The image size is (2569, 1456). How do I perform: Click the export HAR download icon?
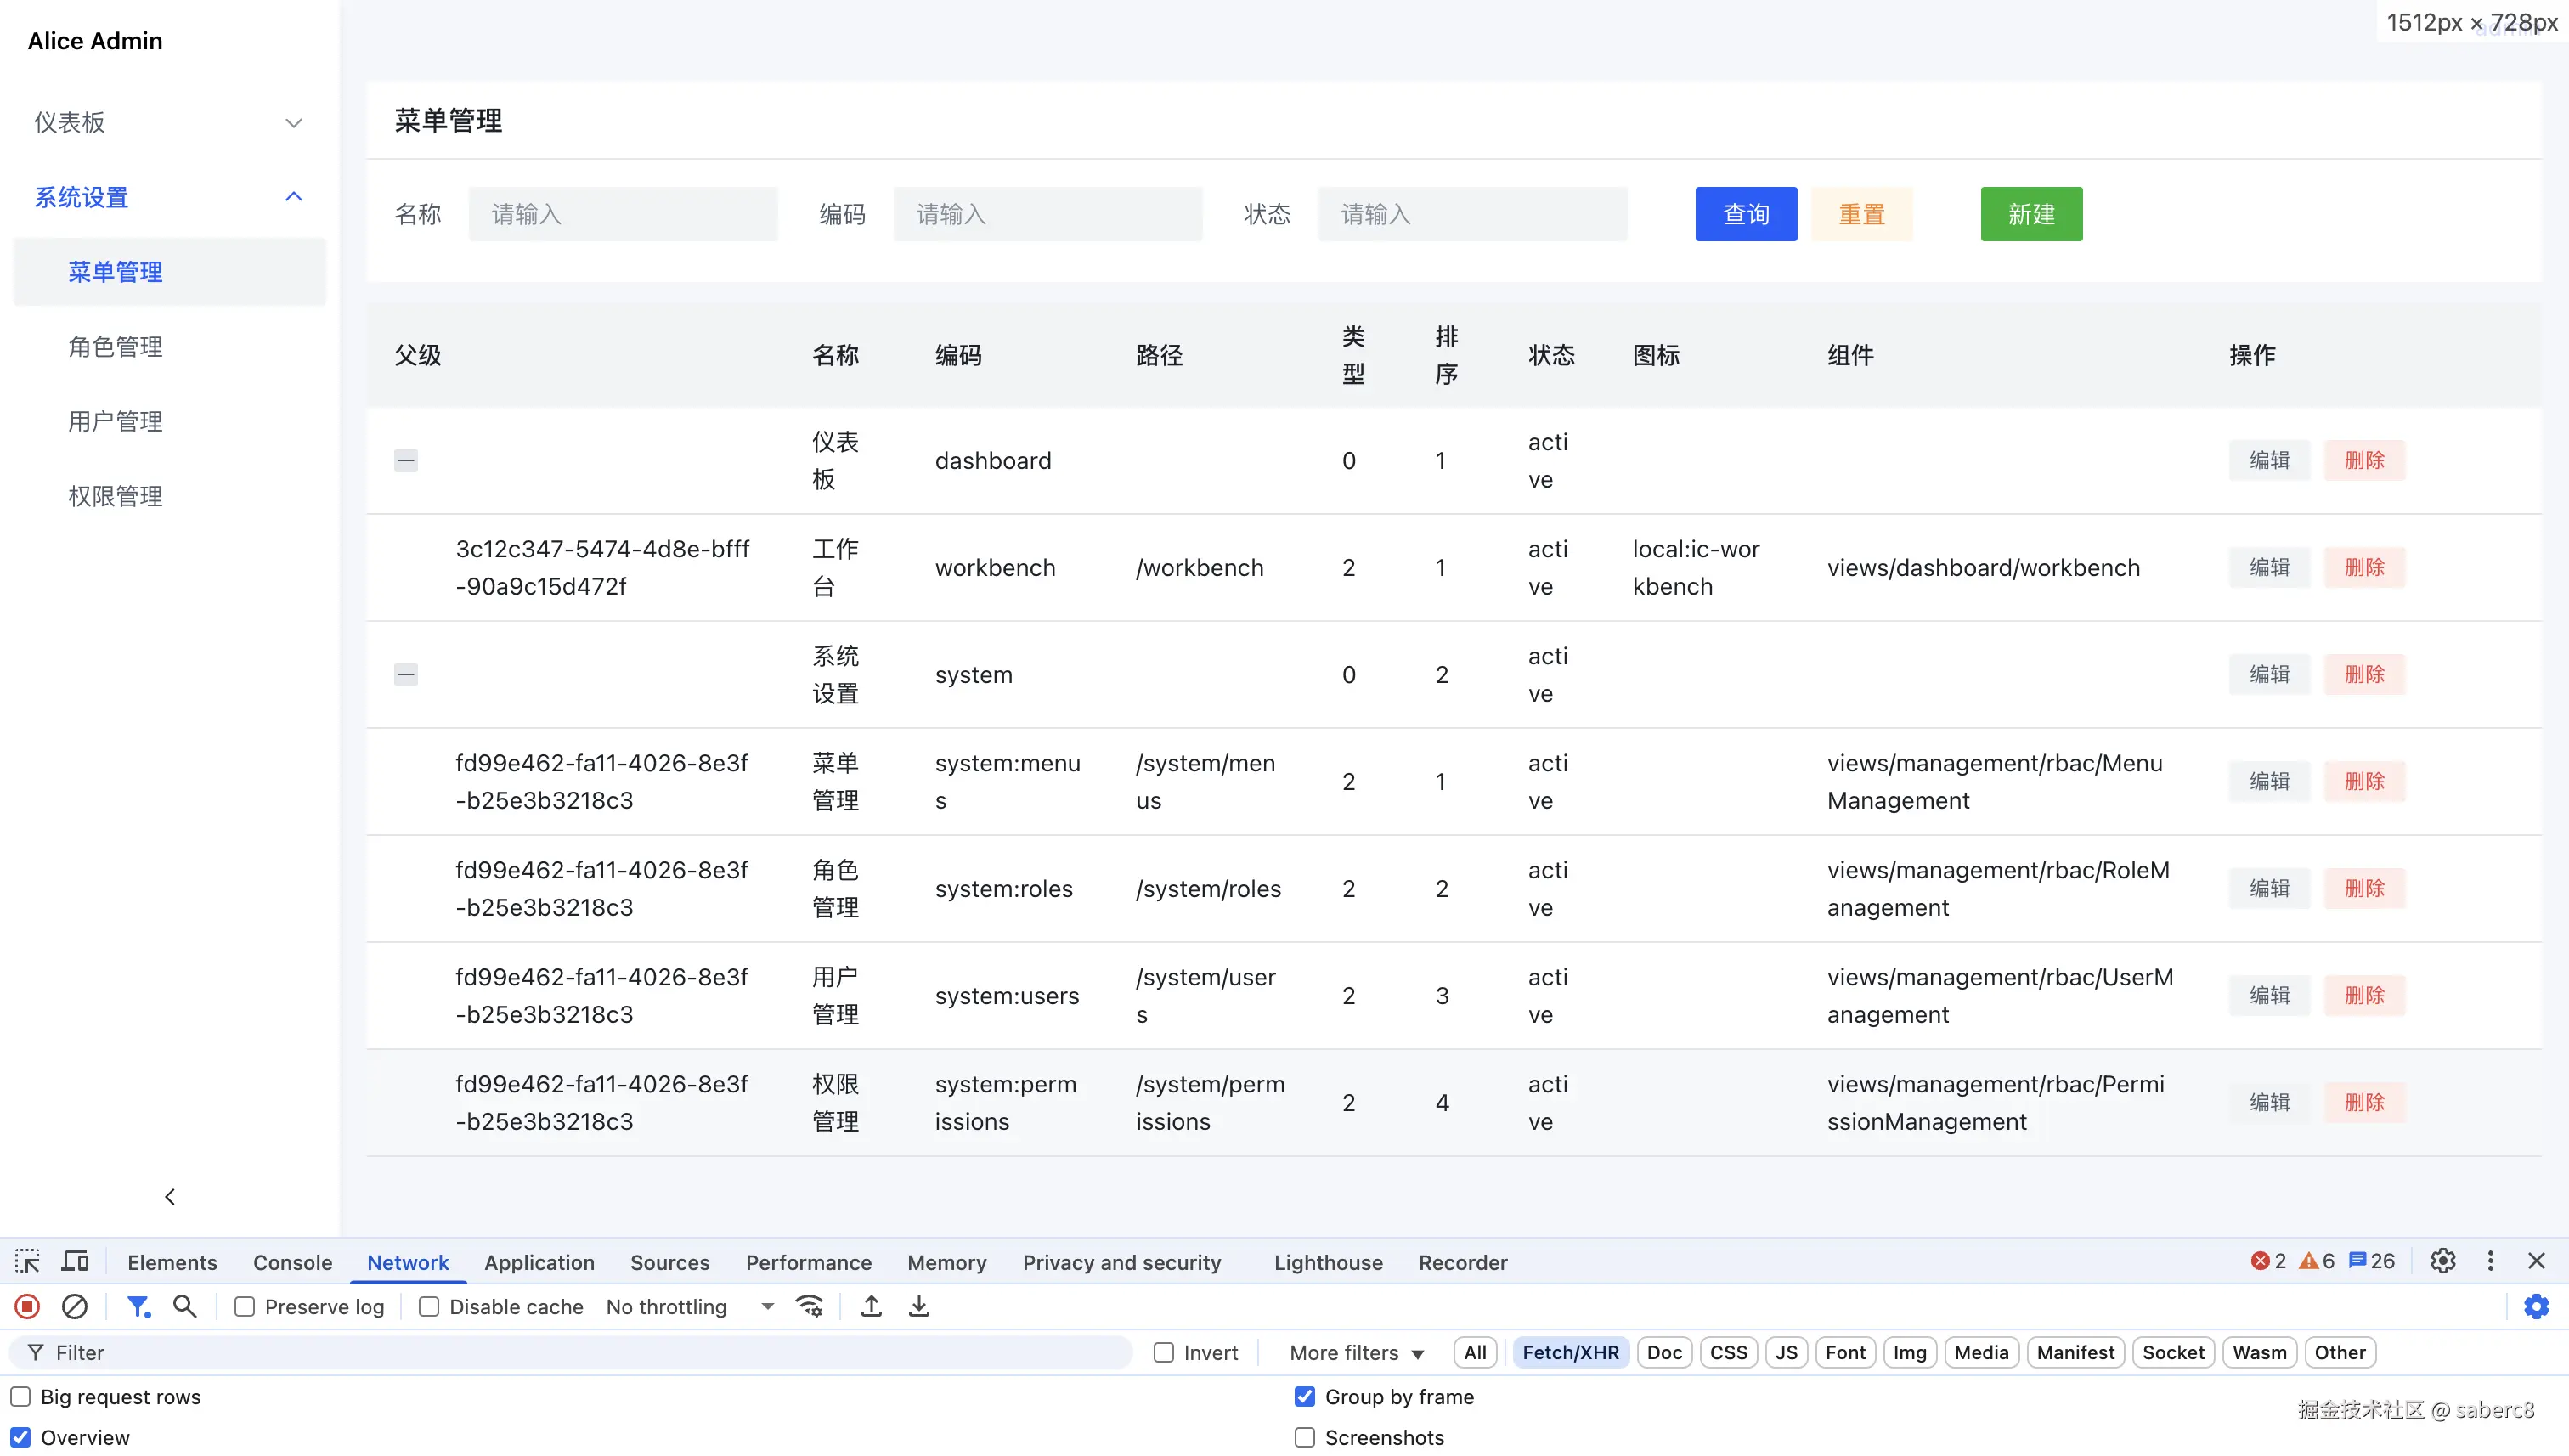919,1306
